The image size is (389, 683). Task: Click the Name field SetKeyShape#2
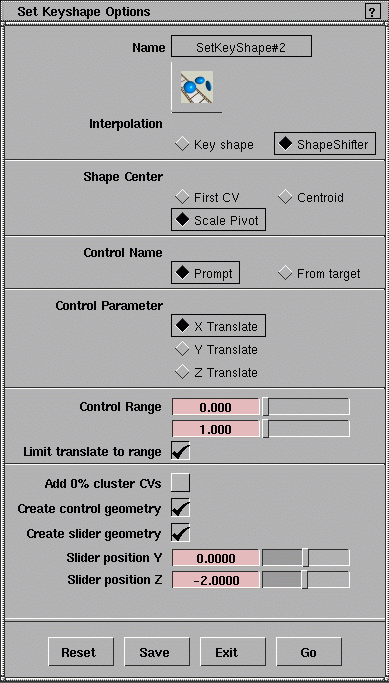point(241,47)
